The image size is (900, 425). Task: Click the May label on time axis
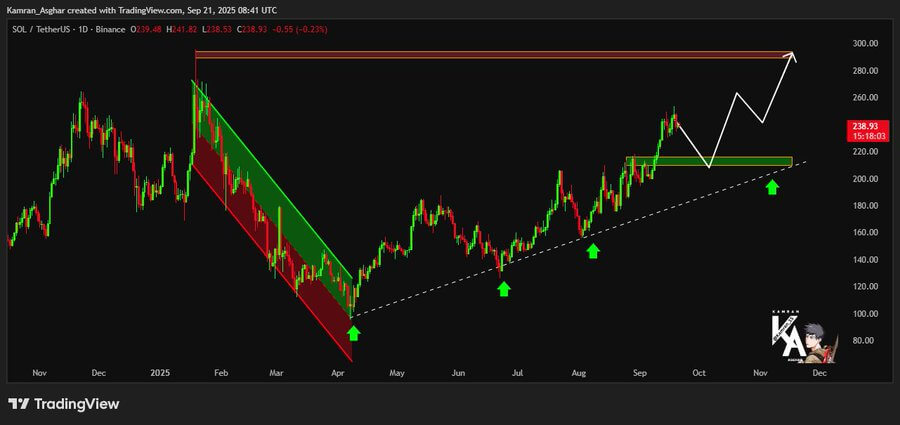point(397,373)
